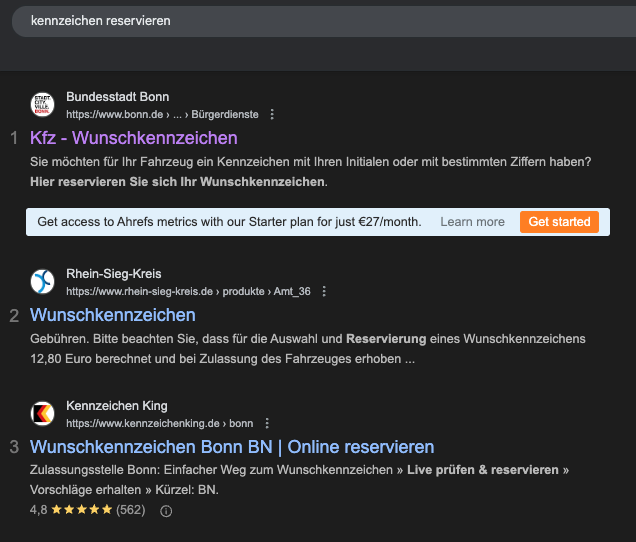636x542 pixels.
Task: Click the 'Rhein-Sieg-Kreis' site name
Action: click(x=113, y=274)
